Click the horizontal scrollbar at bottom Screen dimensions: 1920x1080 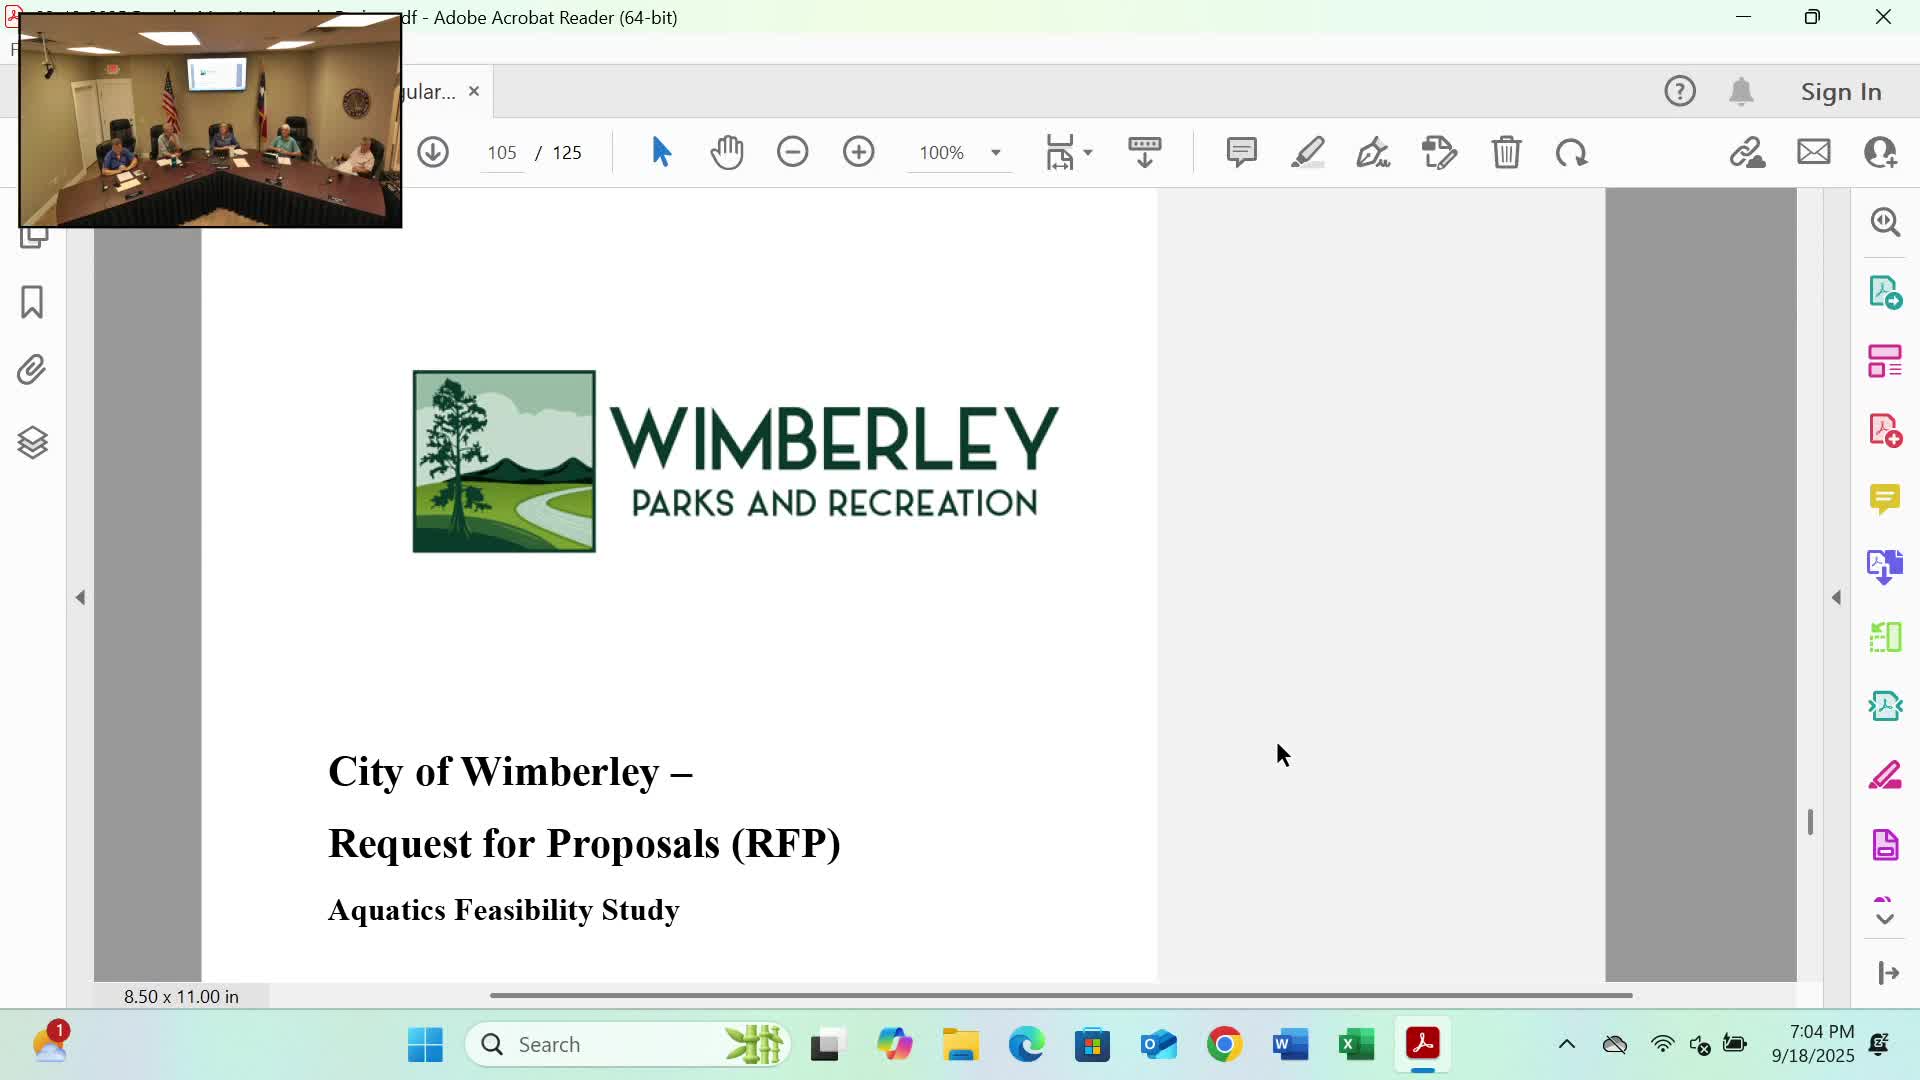point(1060,995)
